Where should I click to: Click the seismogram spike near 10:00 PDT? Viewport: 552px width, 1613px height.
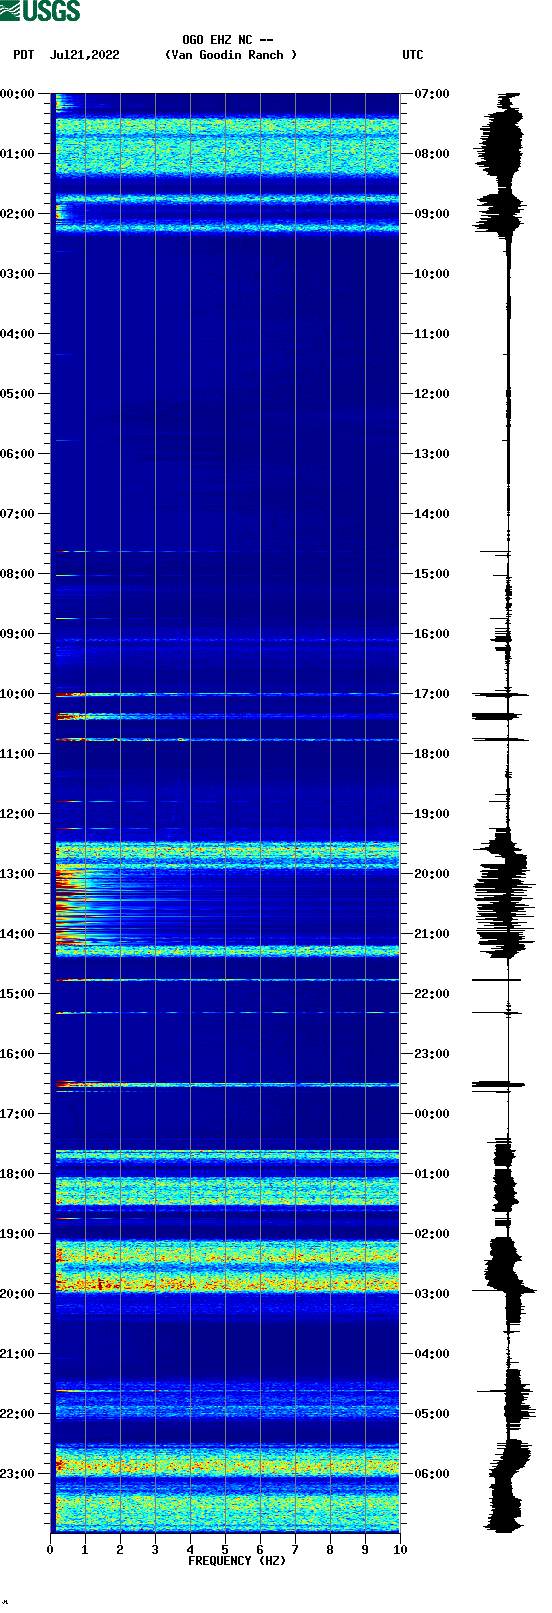500,694
